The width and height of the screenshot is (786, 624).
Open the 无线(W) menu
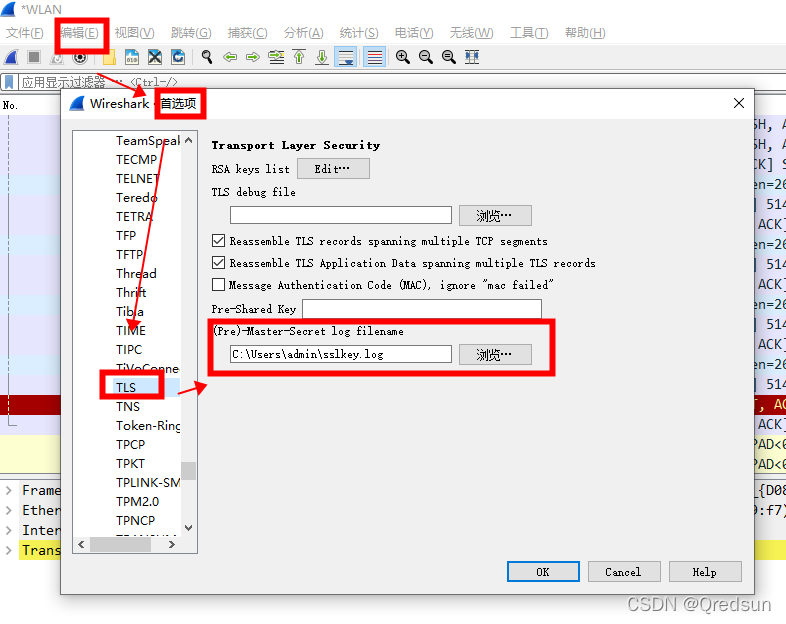(x=471, y=33)
